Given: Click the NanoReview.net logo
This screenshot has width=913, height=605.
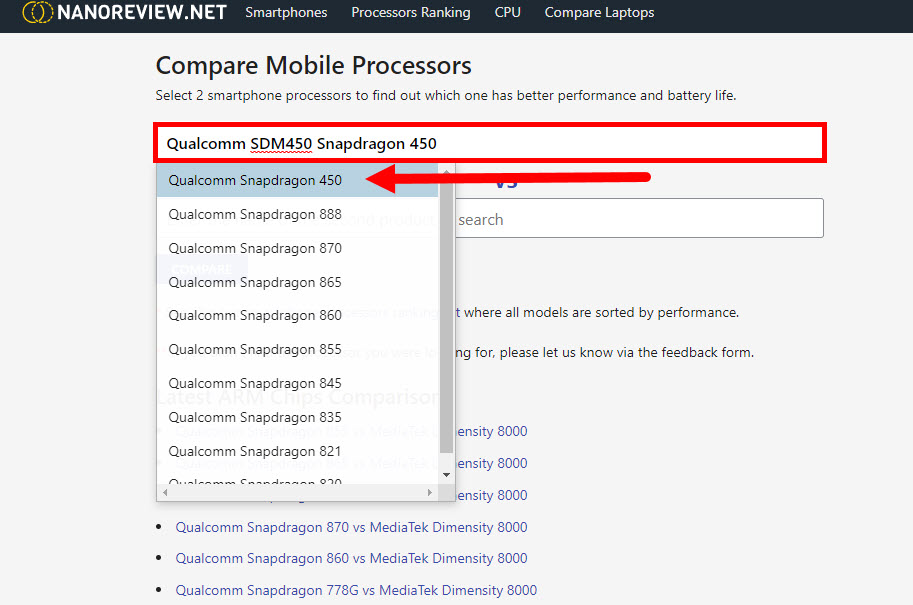Looking at the screenshot, I should point(124,12).
